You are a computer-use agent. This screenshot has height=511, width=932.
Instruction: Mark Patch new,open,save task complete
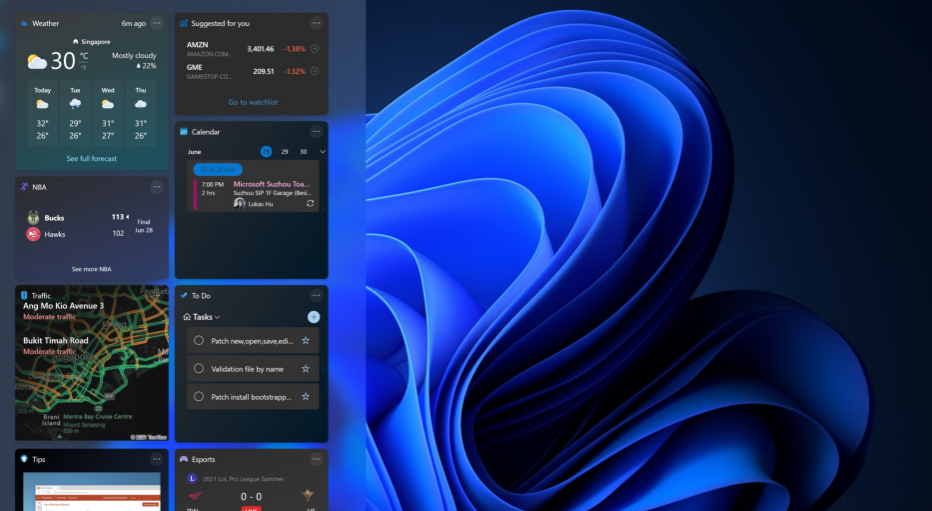199,340
